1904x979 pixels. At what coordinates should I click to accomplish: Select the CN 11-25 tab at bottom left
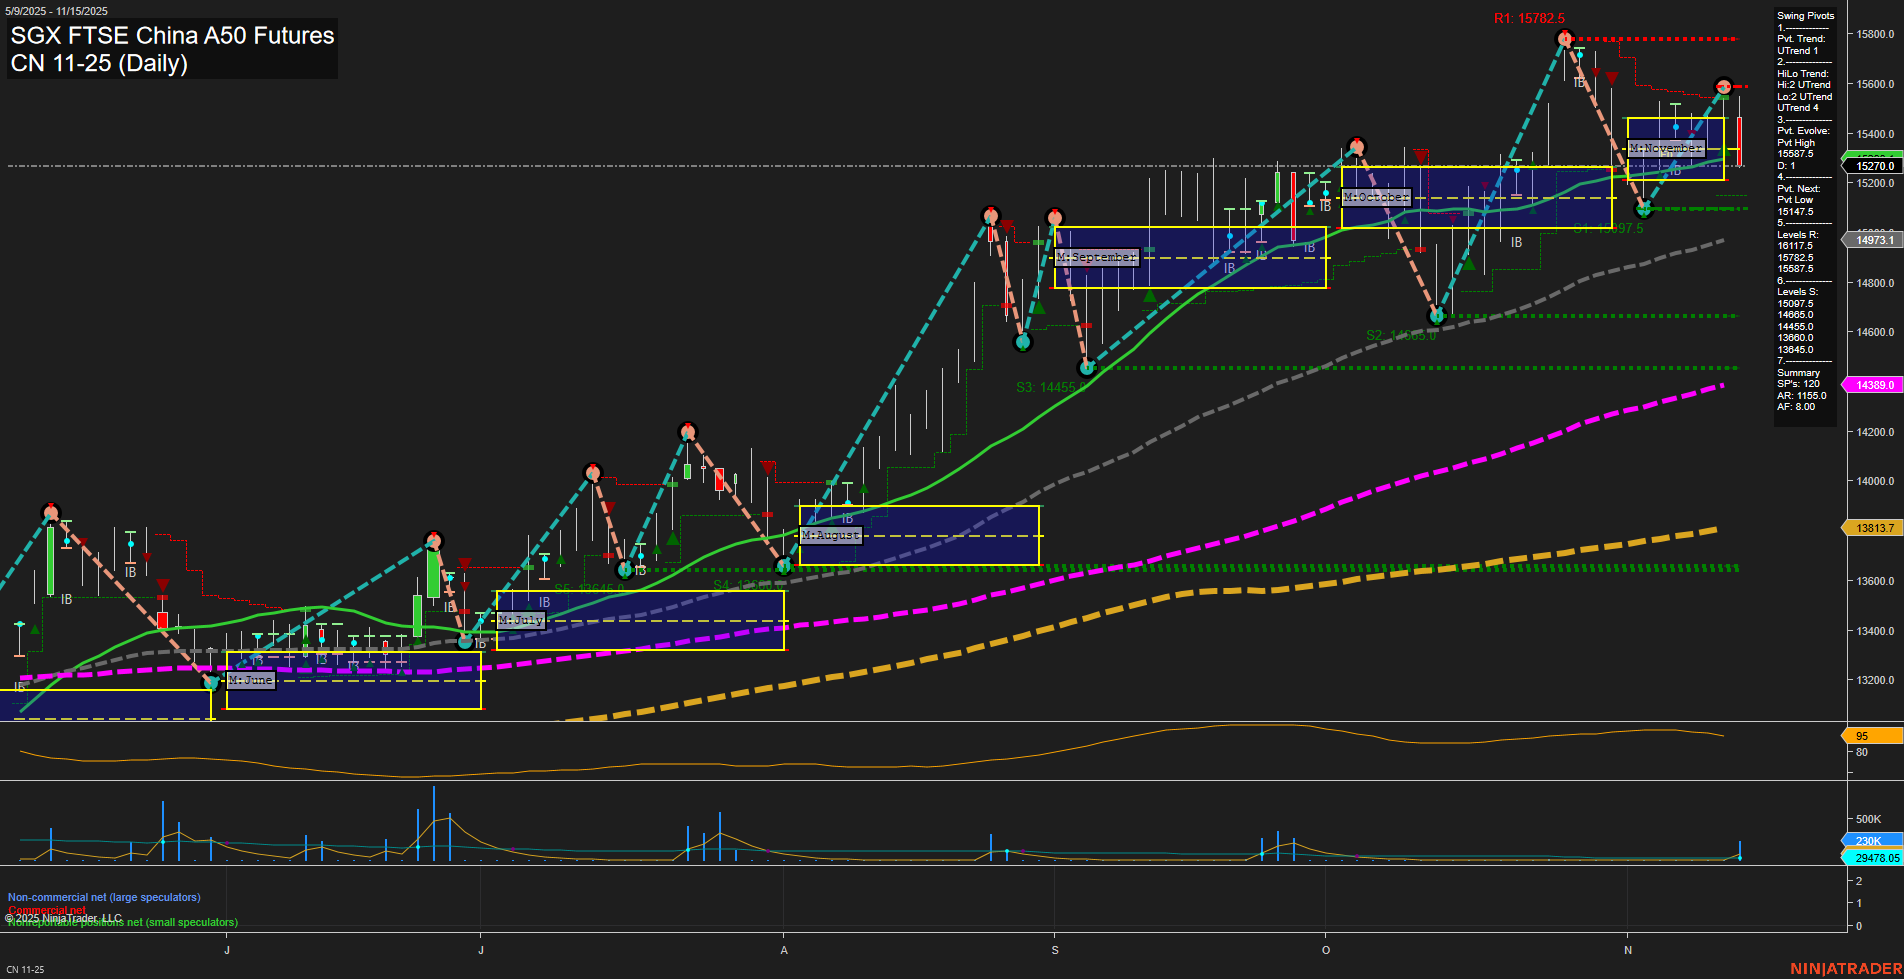pos(26,968)
